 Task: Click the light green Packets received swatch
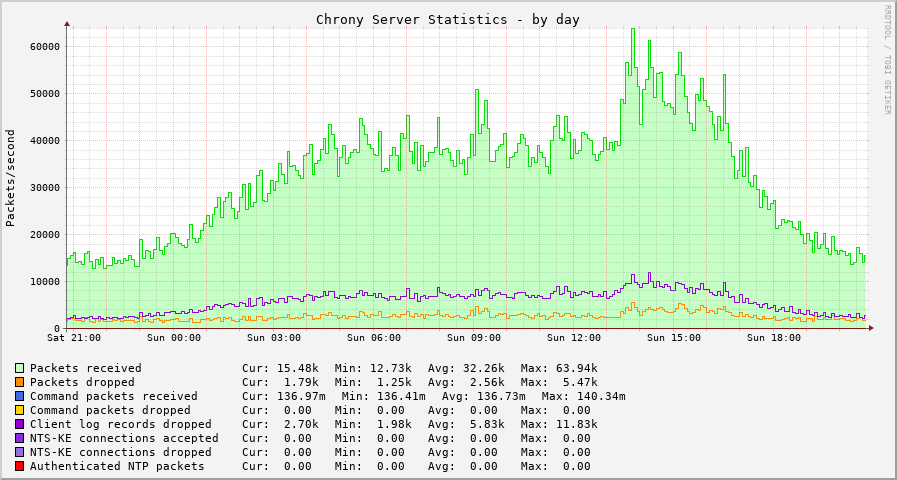20,368
